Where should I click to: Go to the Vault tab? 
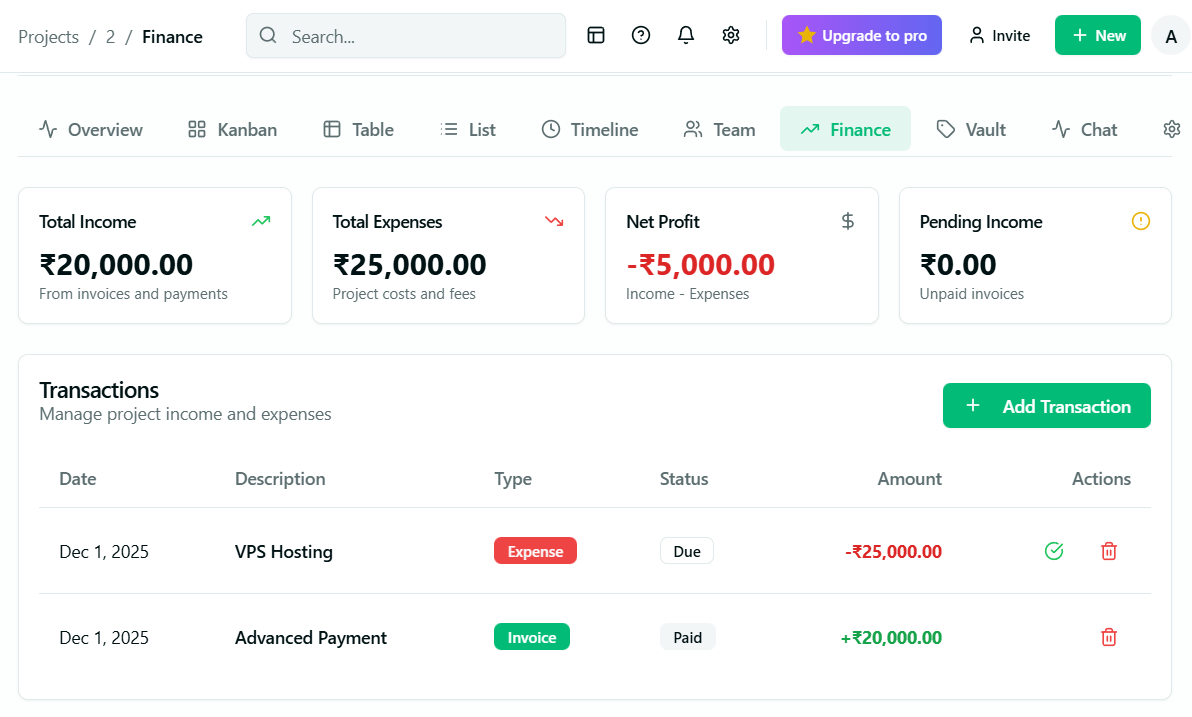click(x=971, y=129)
